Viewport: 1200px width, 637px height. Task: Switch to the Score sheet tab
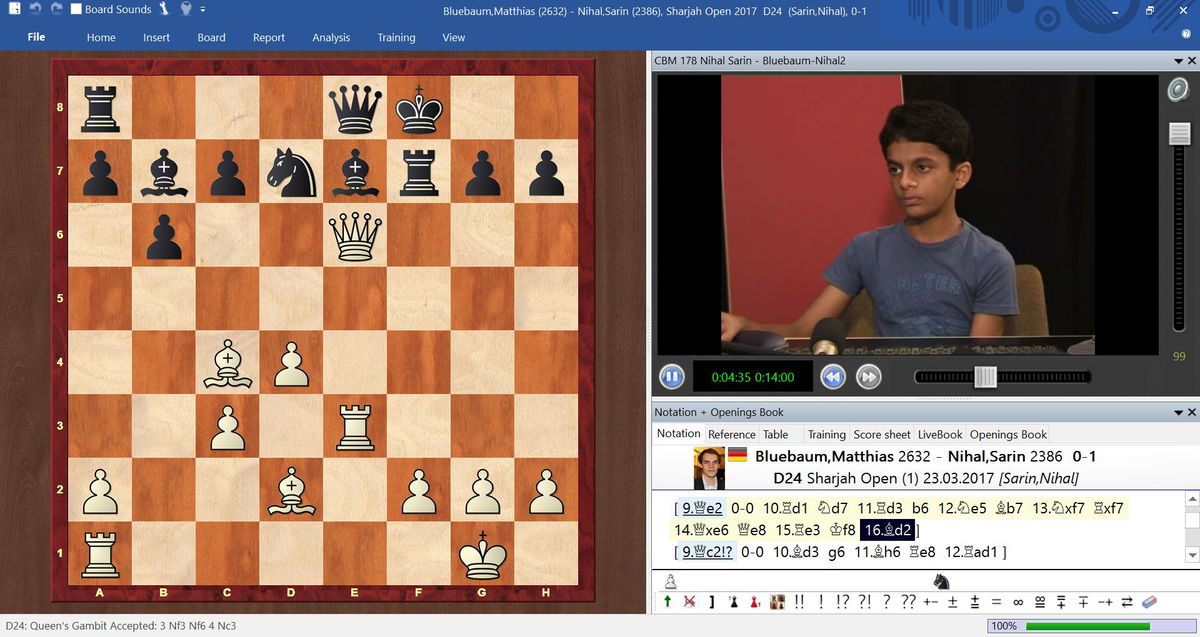click(881, 434)
